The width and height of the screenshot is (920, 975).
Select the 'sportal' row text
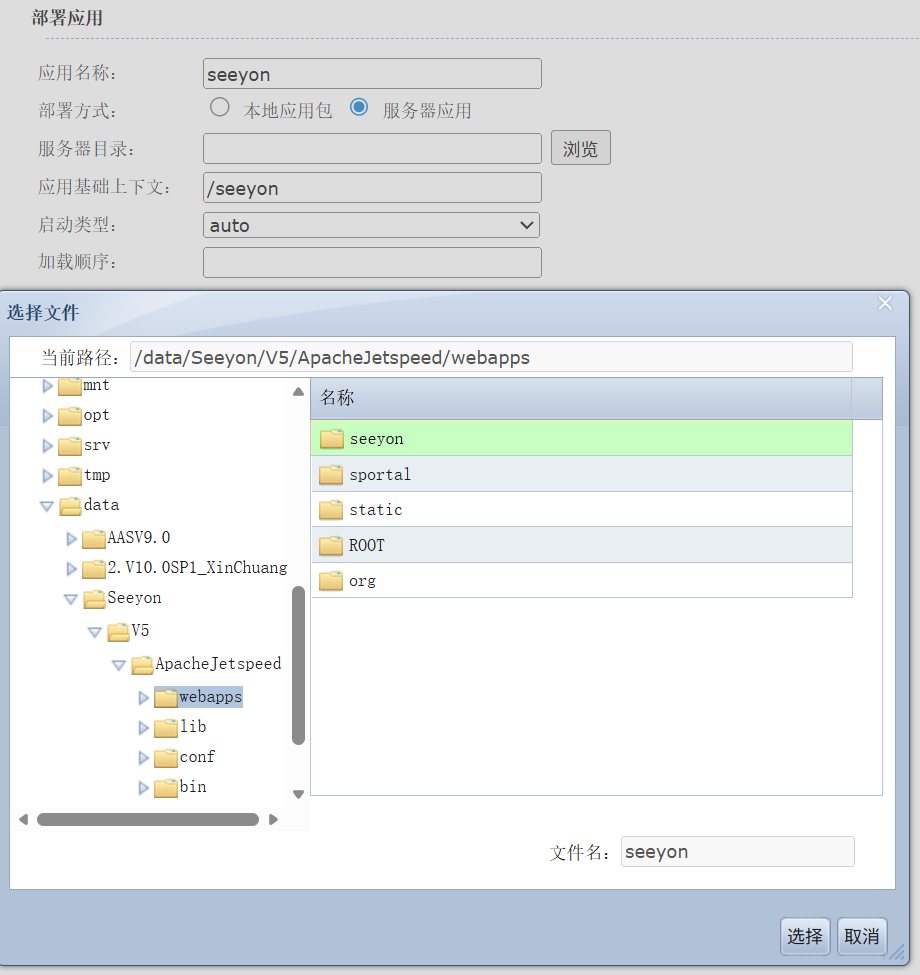(380, 474)
